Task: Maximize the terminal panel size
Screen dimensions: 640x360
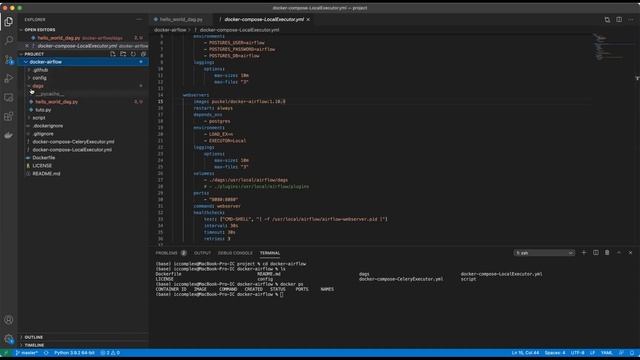Action: [x=619, y=253]
